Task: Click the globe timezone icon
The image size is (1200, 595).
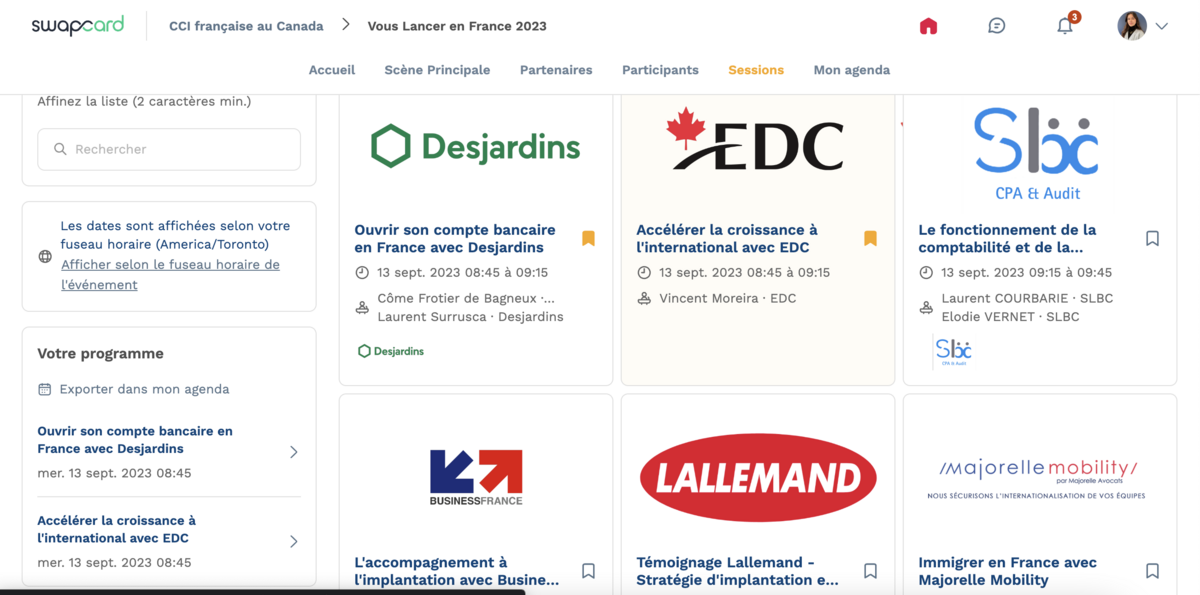Action: [45, 256]
